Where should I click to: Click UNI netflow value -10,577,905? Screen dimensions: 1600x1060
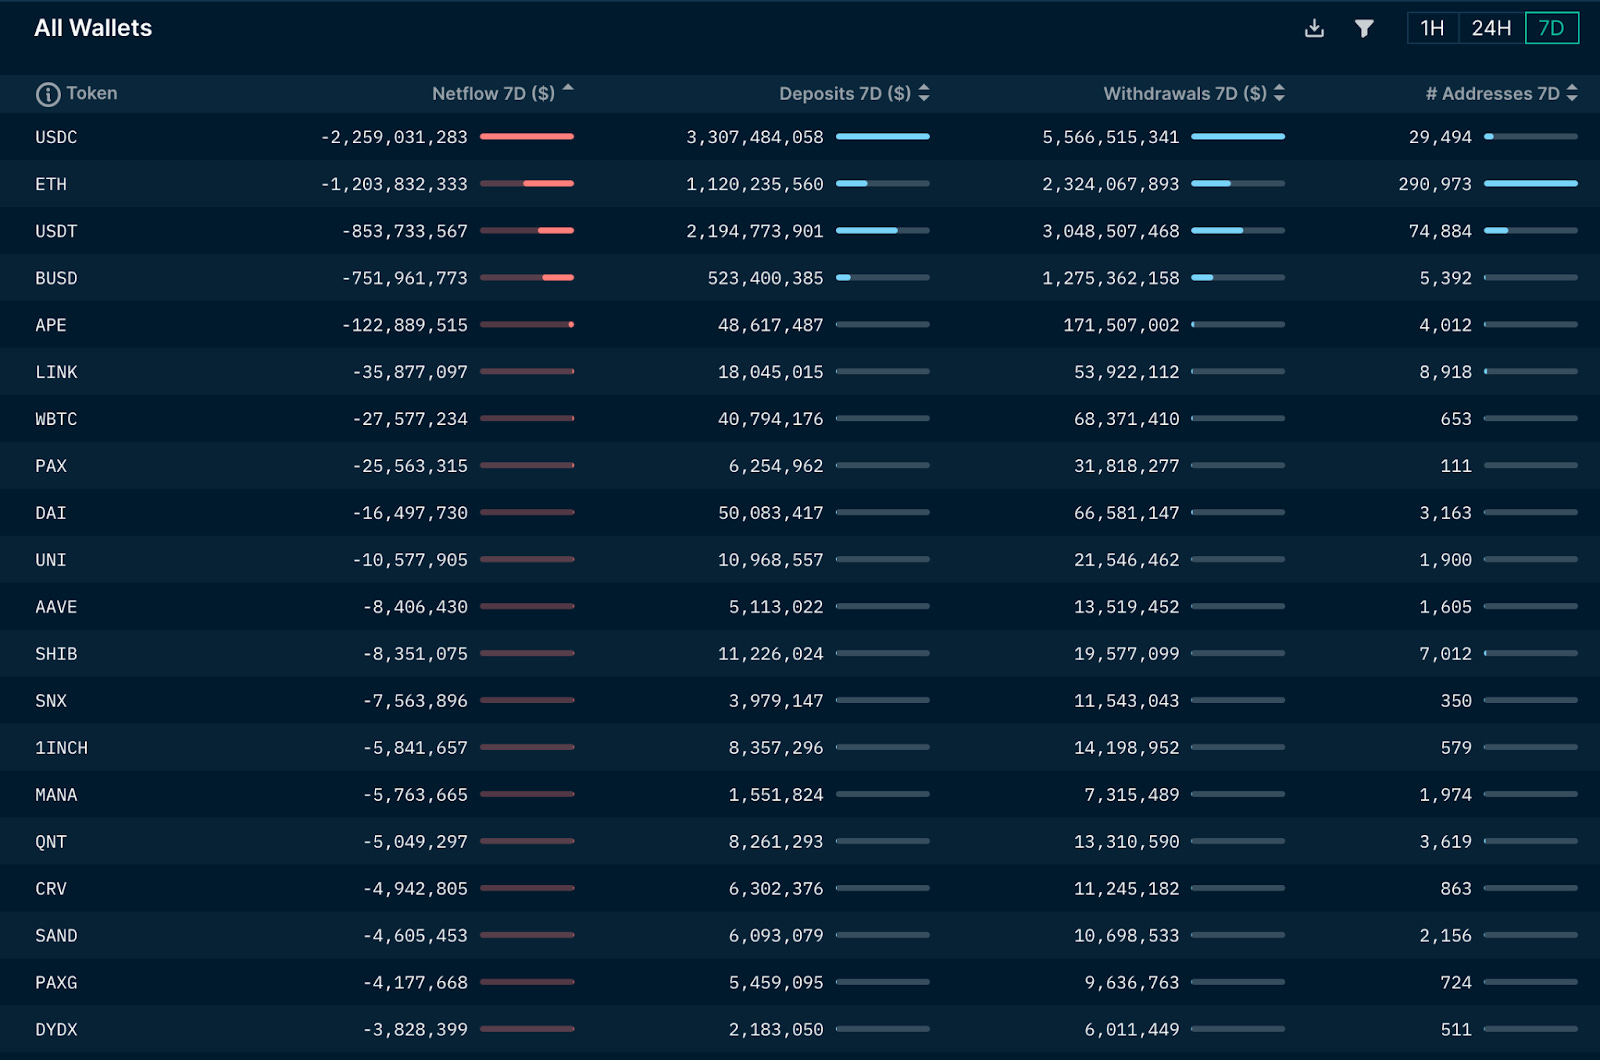(410, 560)
